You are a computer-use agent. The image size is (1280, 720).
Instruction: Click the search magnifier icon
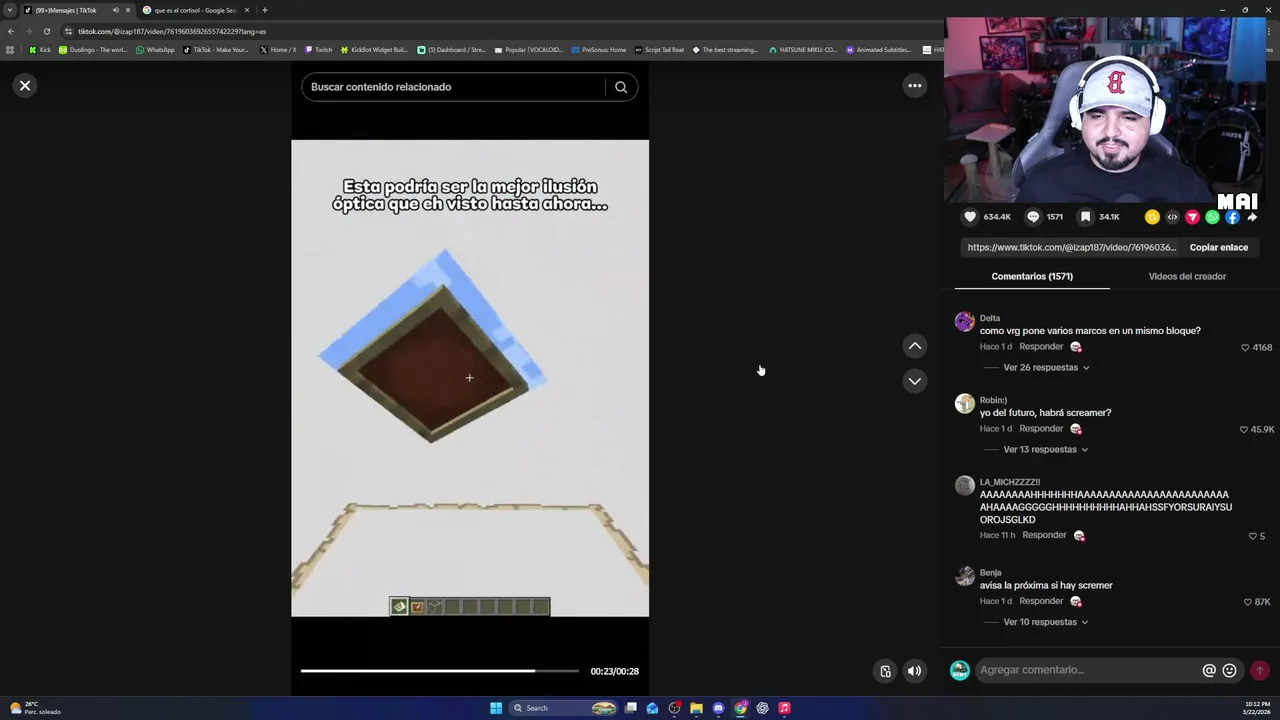621,87
